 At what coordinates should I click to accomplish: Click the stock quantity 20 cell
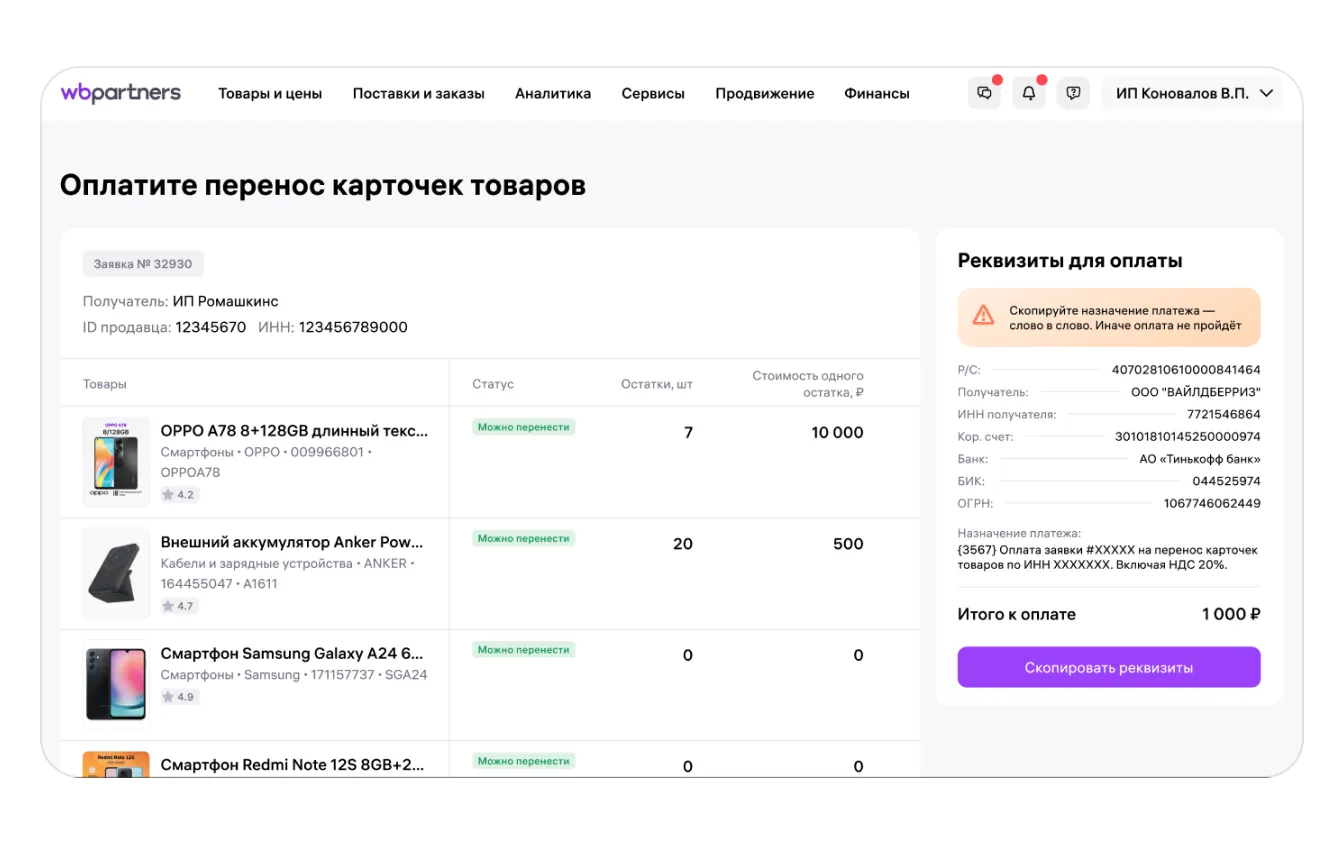click(683, 544)
